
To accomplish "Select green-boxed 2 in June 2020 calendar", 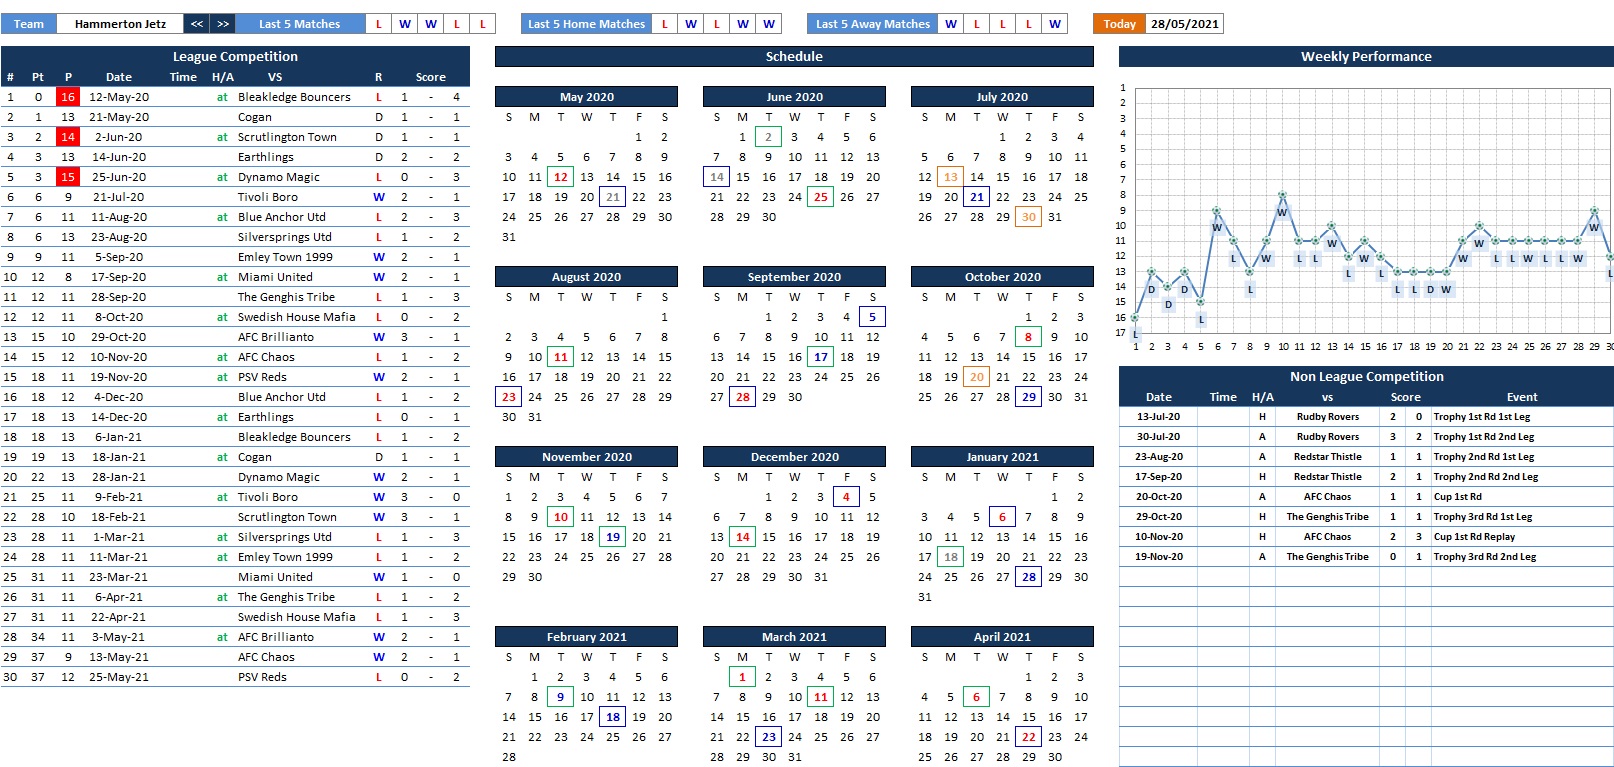I will click(768, 137).
